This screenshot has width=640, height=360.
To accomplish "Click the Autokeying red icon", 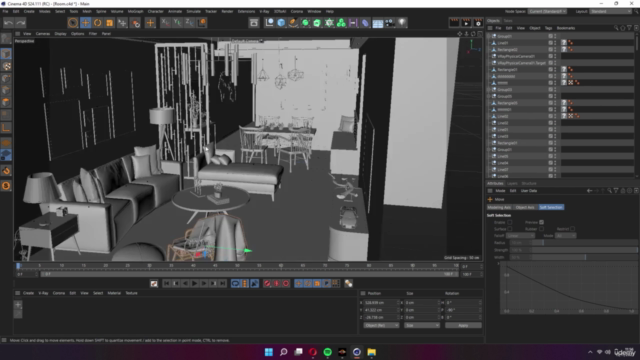I will (276, 283).
